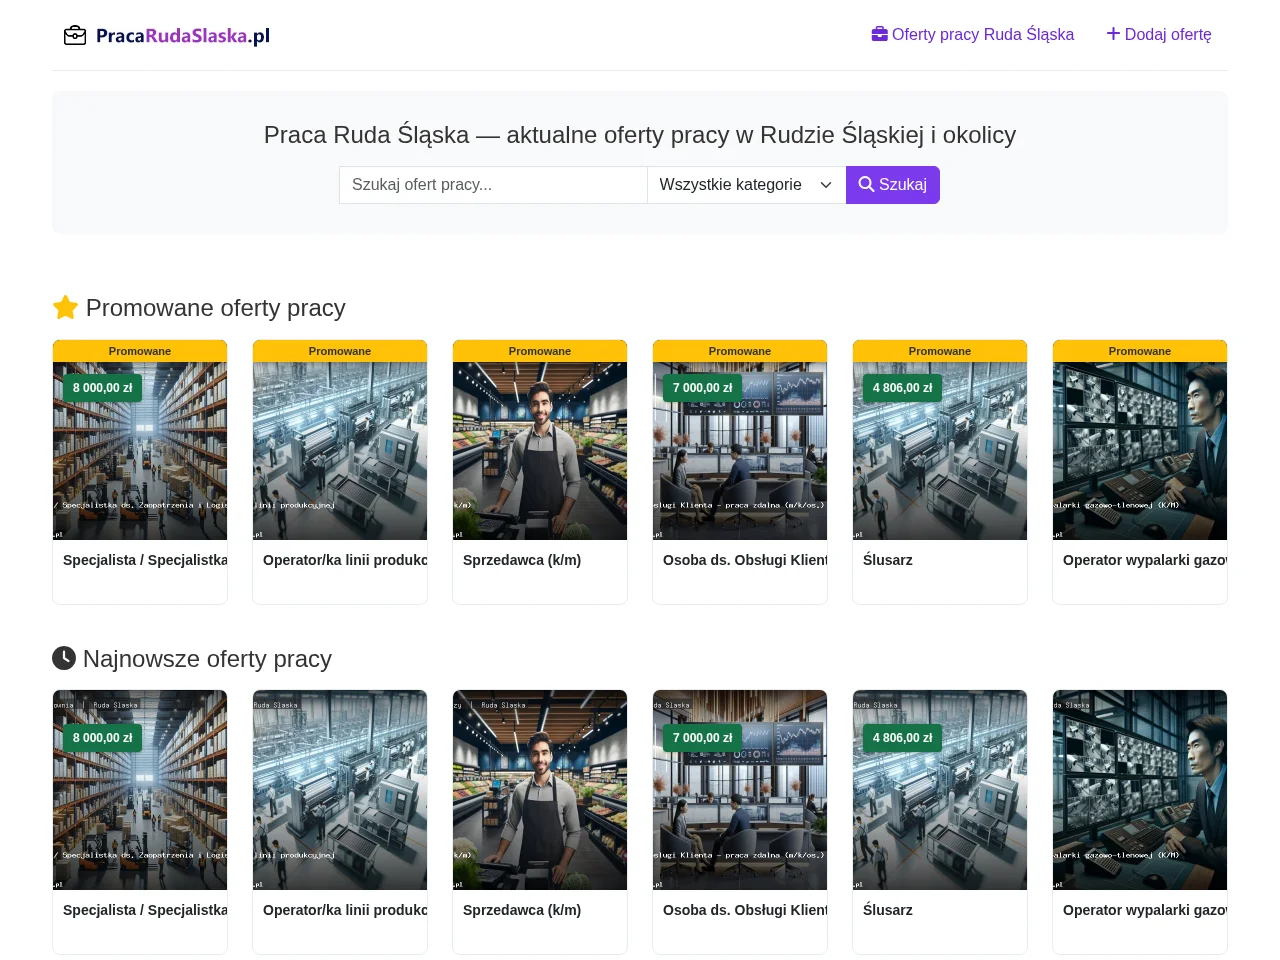
Task: Click promoted Operator wypalarki gazowej title
Action: 1145,560
